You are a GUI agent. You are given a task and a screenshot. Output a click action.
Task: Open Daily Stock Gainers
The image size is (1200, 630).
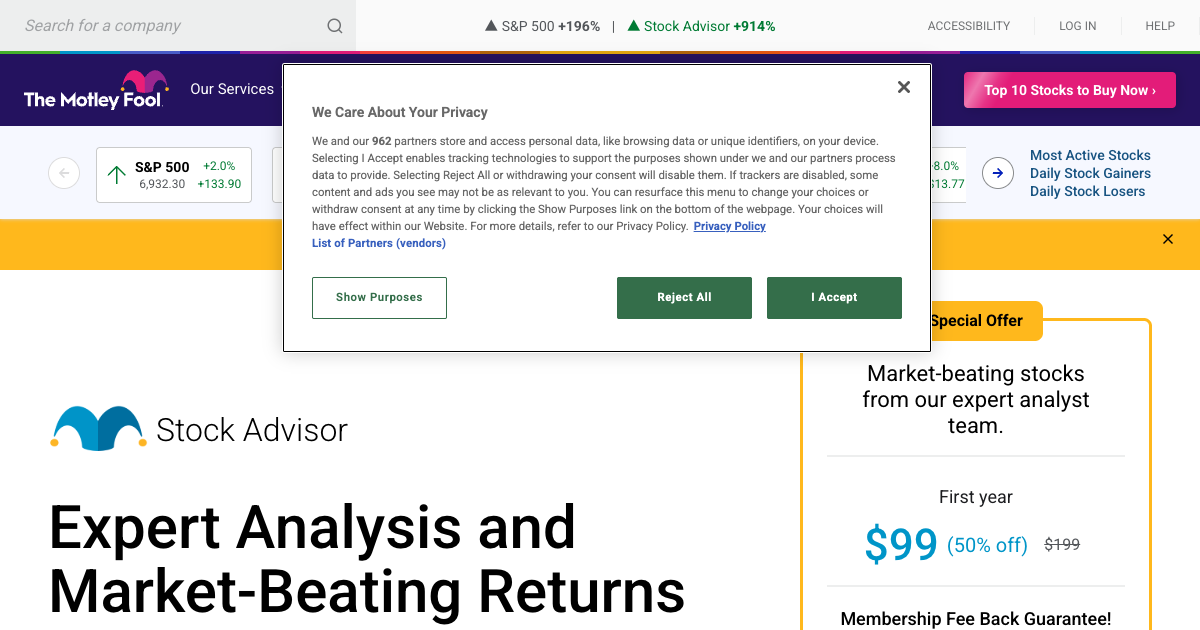(1090, 173)
